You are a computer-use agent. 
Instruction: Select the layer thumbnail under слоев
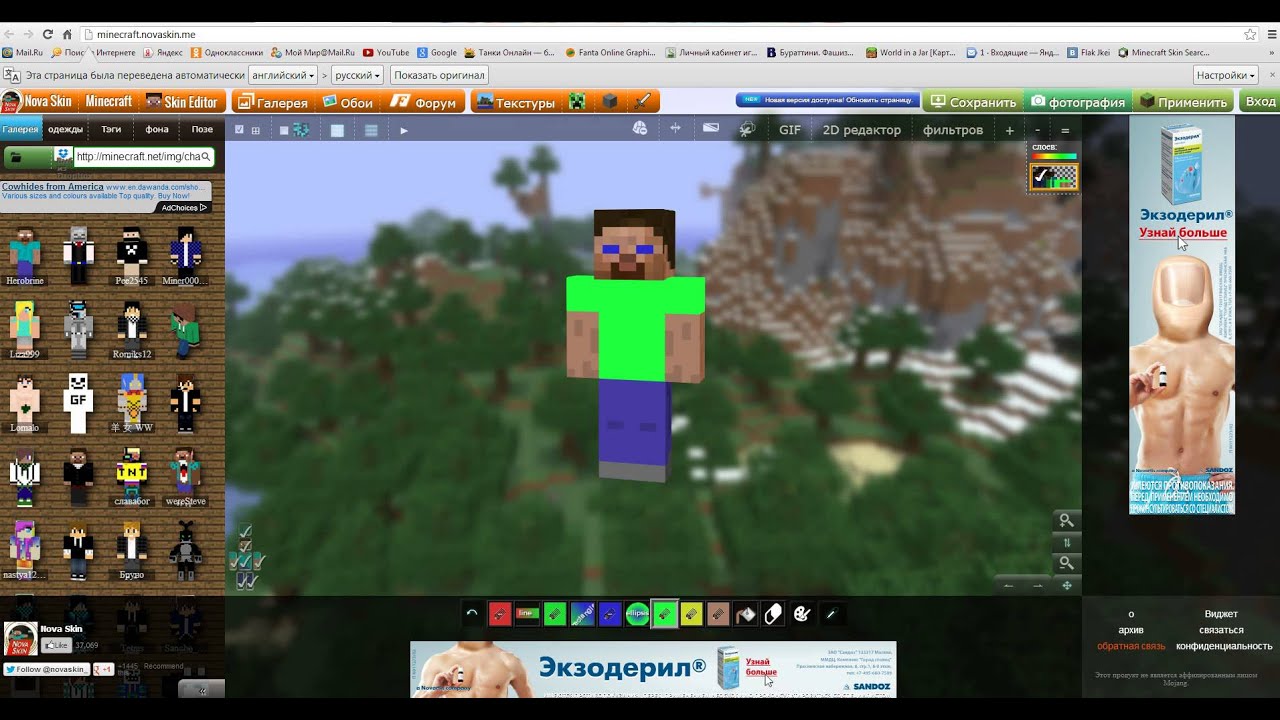1054,177
